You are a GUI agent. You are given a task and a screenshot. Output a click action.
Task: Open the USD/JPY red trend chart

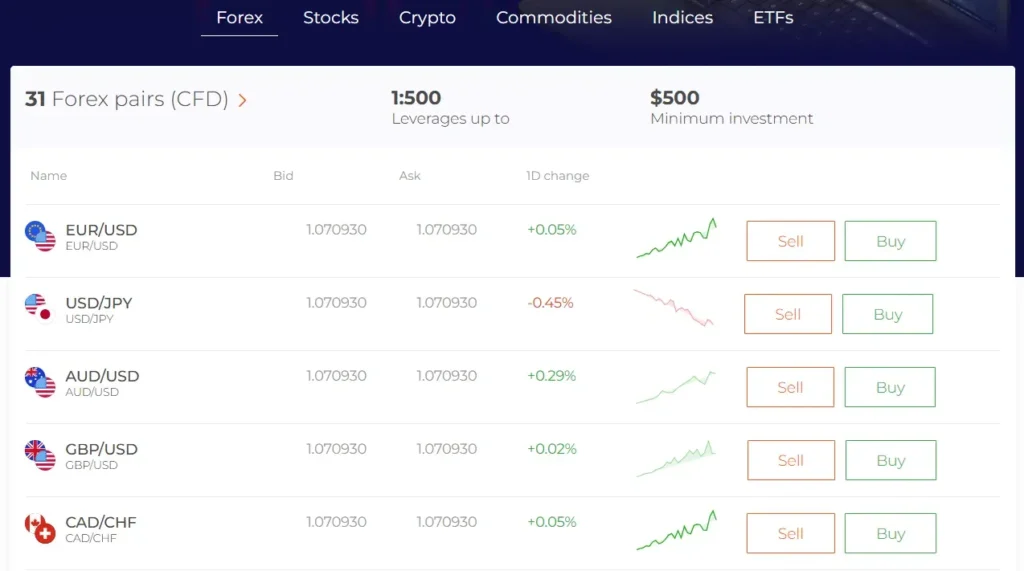673,309
